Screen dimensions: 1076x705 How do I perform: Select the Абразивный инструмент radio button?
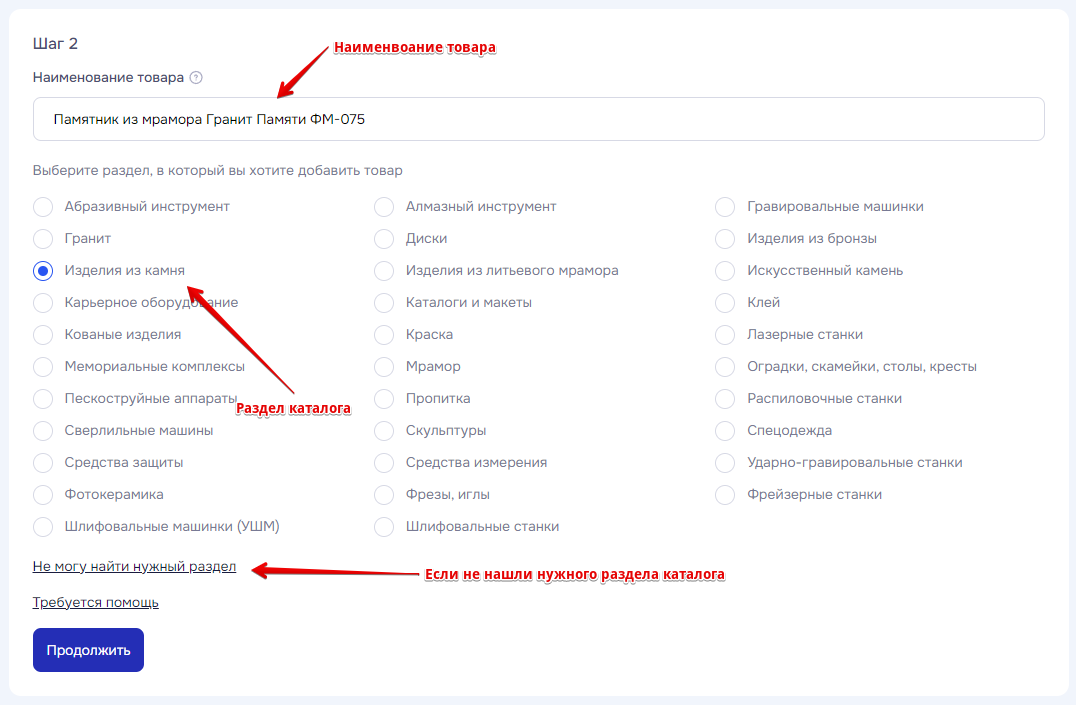(x=43, y=207)
